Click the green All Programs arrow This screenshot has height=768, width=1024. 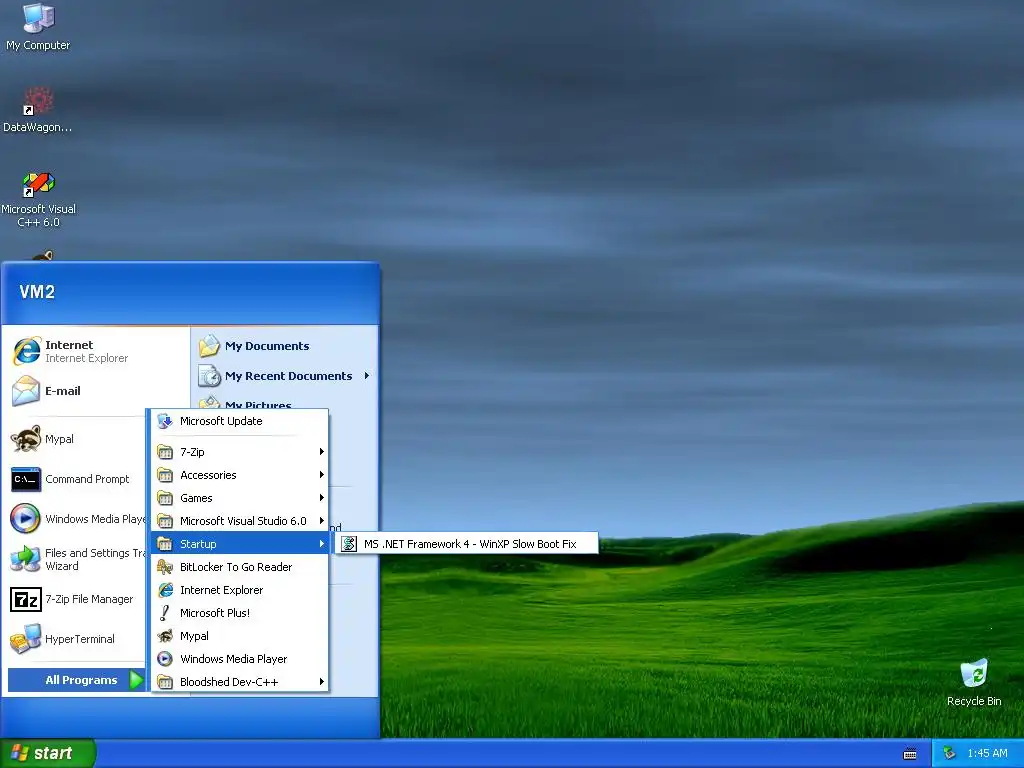(x=136, y=680)
